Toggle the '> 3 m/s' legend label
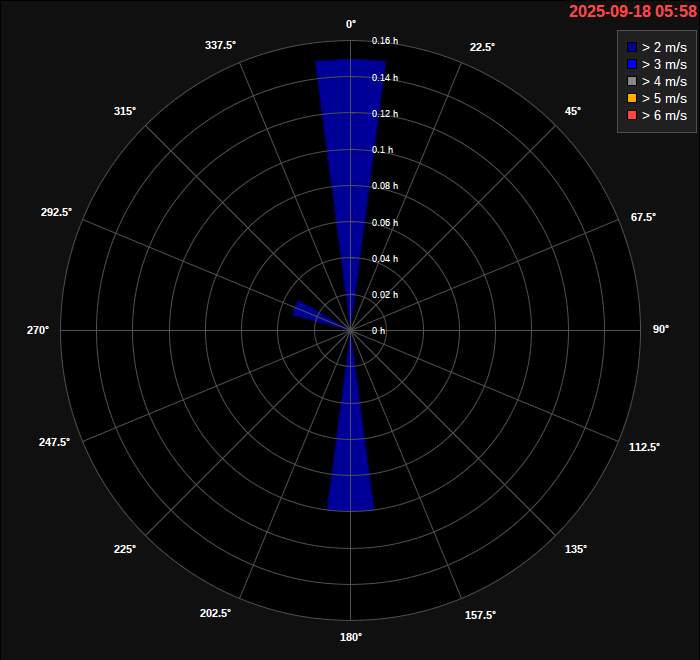Viewport: 700px width, 660px height. (664, 64)
